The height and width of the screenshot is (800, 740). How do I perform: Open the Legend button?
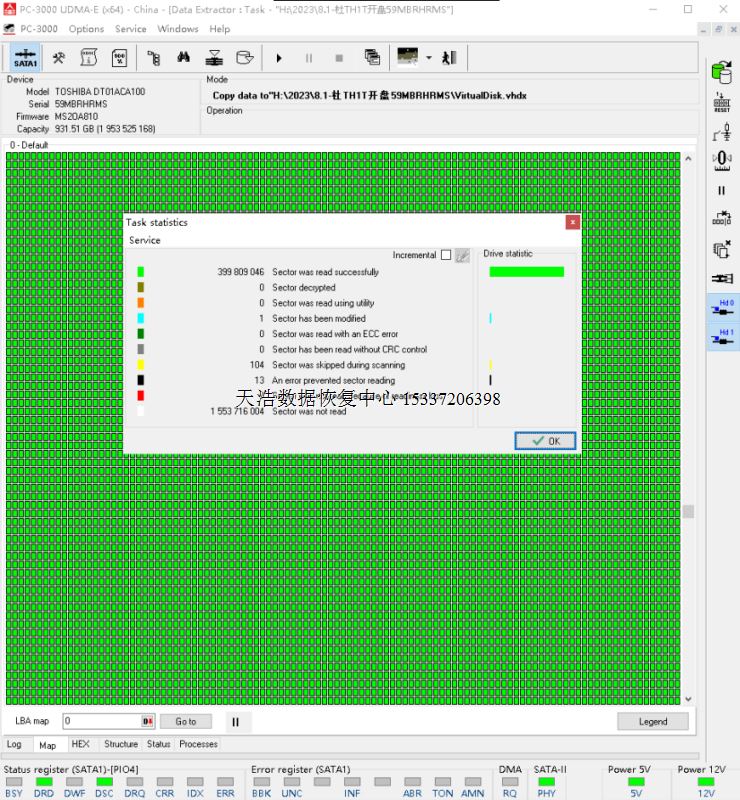(652, 721)
